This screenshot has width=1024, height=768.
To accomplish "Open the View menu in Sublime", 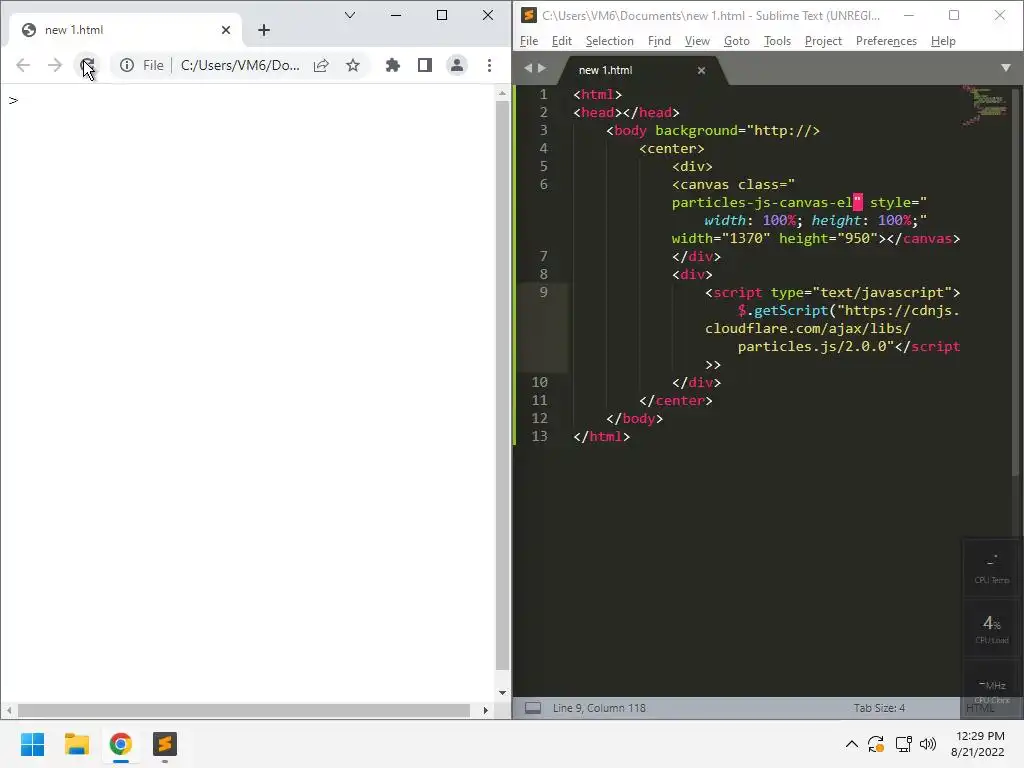I will [697, 40].
